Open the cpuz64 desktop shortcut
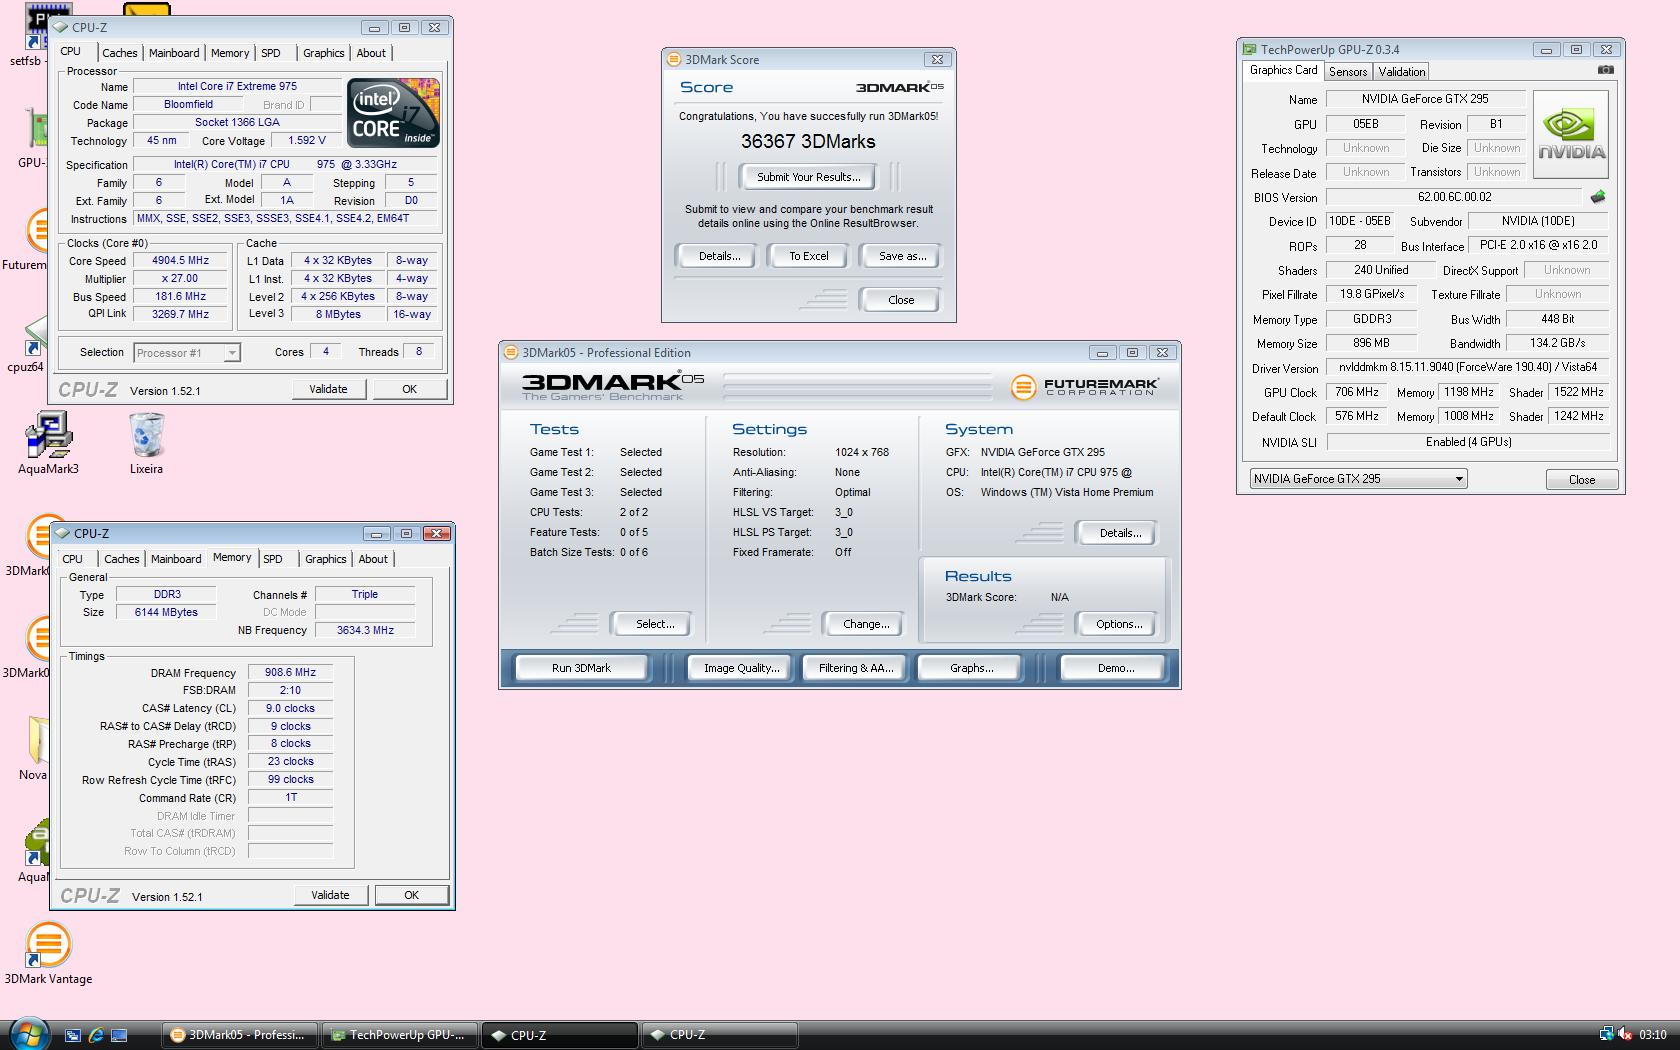 [30, 345]
